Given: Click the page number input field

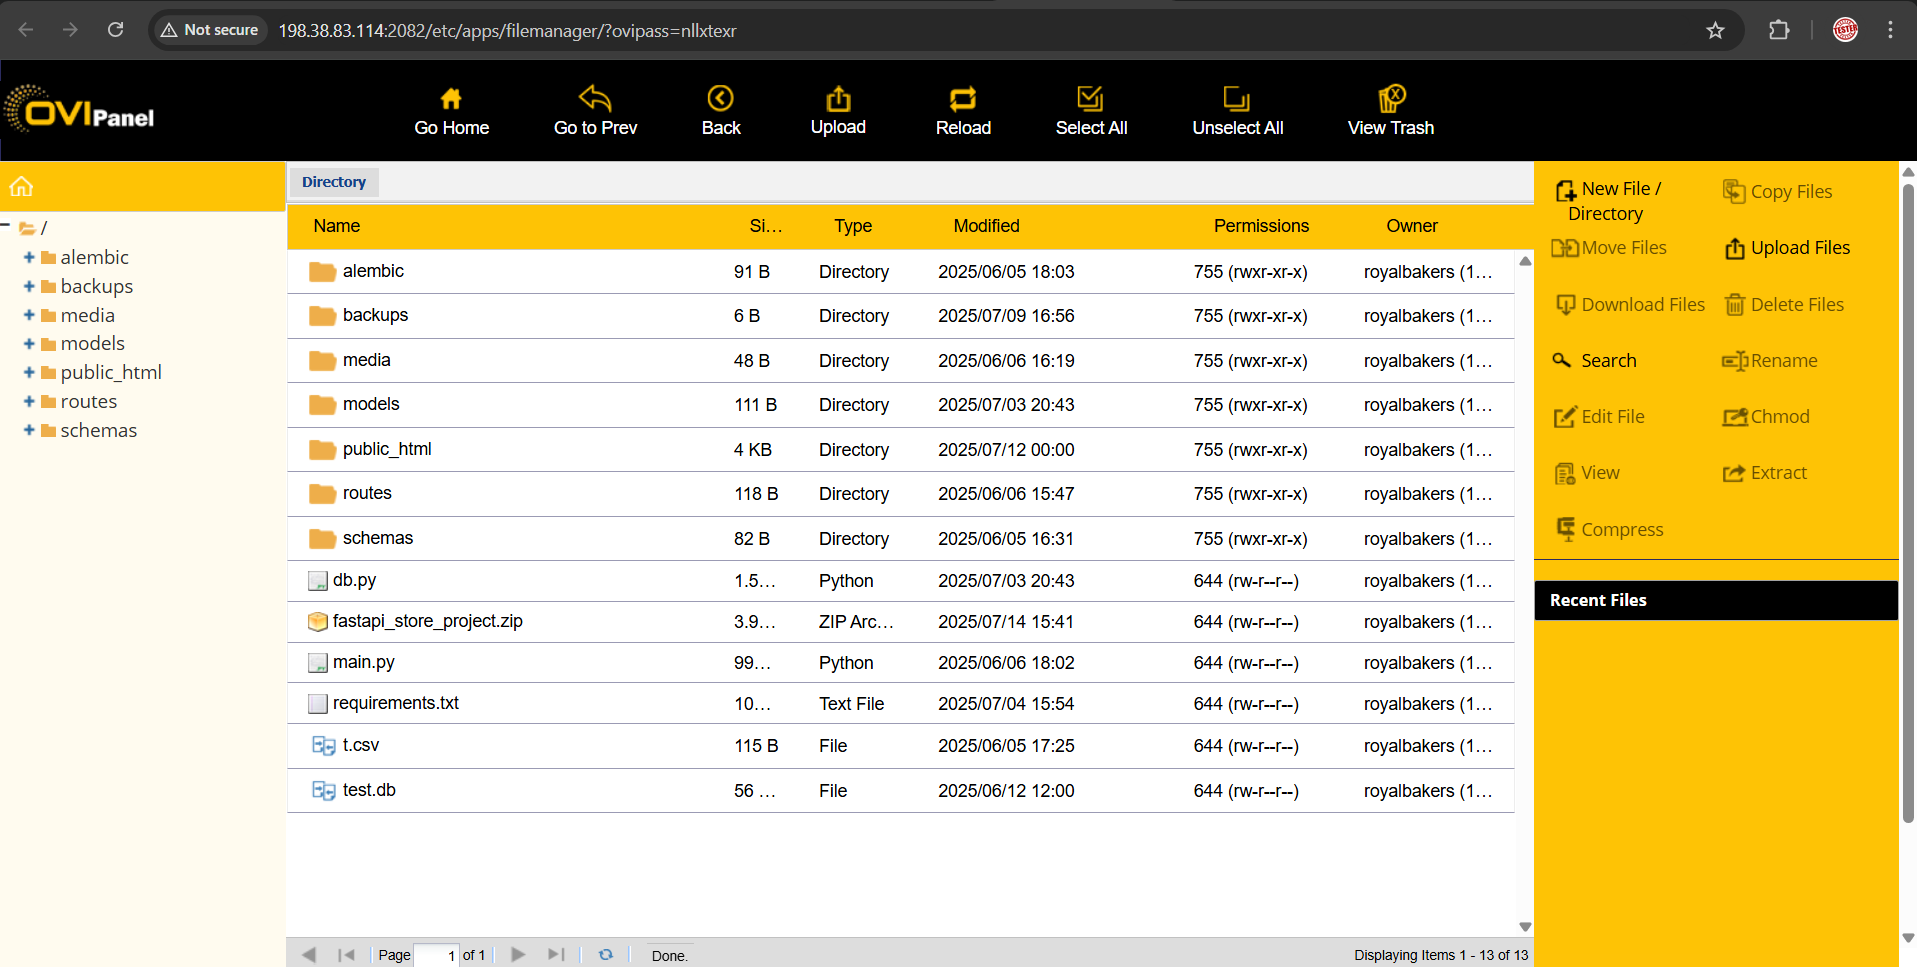Looking at the screenshot, I should tap(436, 955).
